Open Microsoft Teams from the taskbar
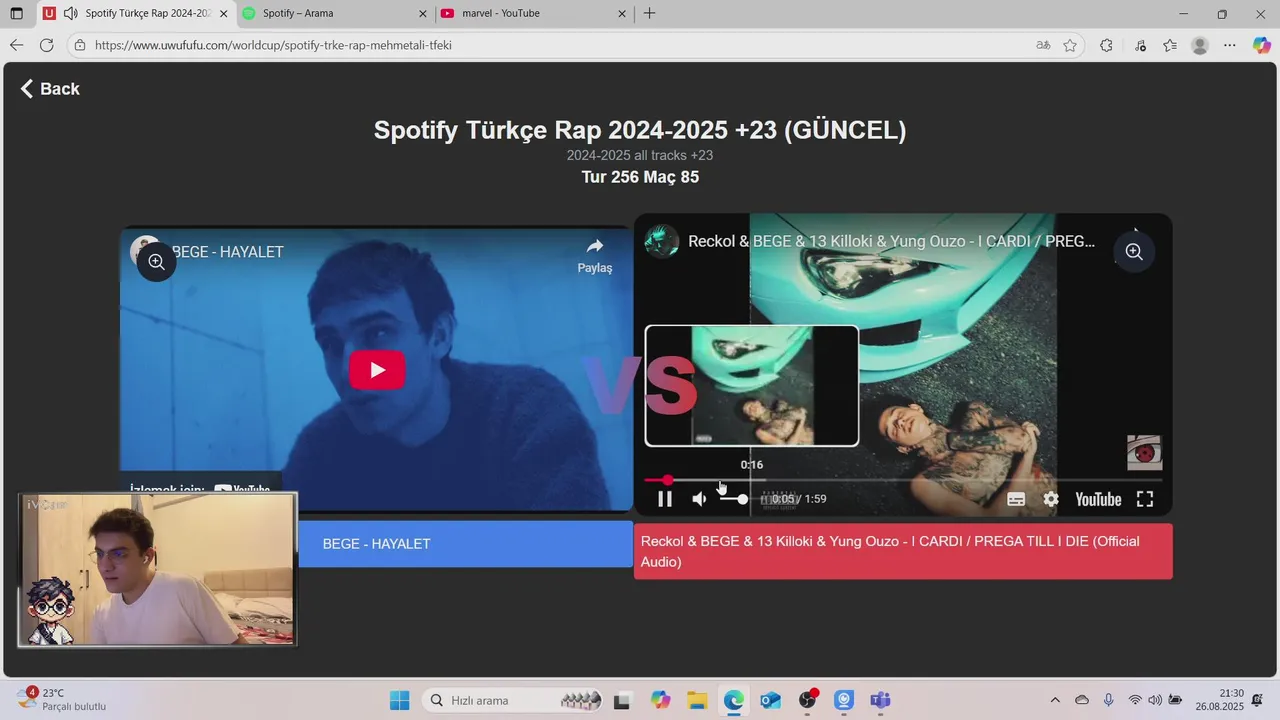1280x720 pixels. click(x=880, y=700)
